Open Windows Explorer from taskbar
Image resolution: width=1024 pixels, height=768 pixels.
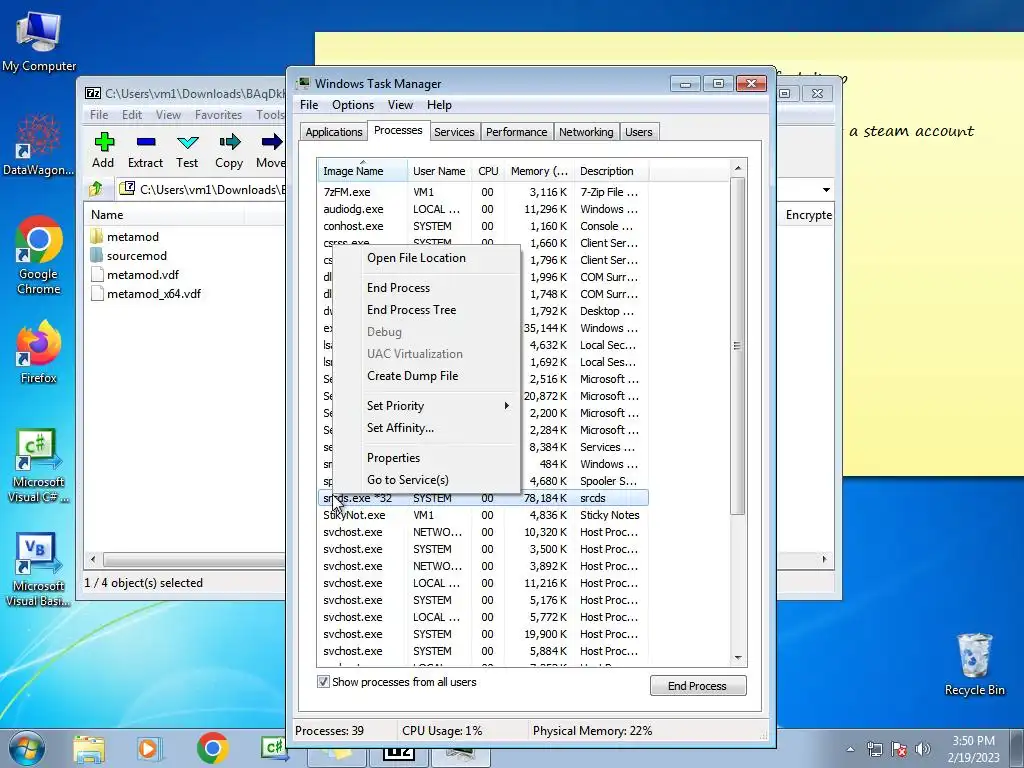(89, 749)
